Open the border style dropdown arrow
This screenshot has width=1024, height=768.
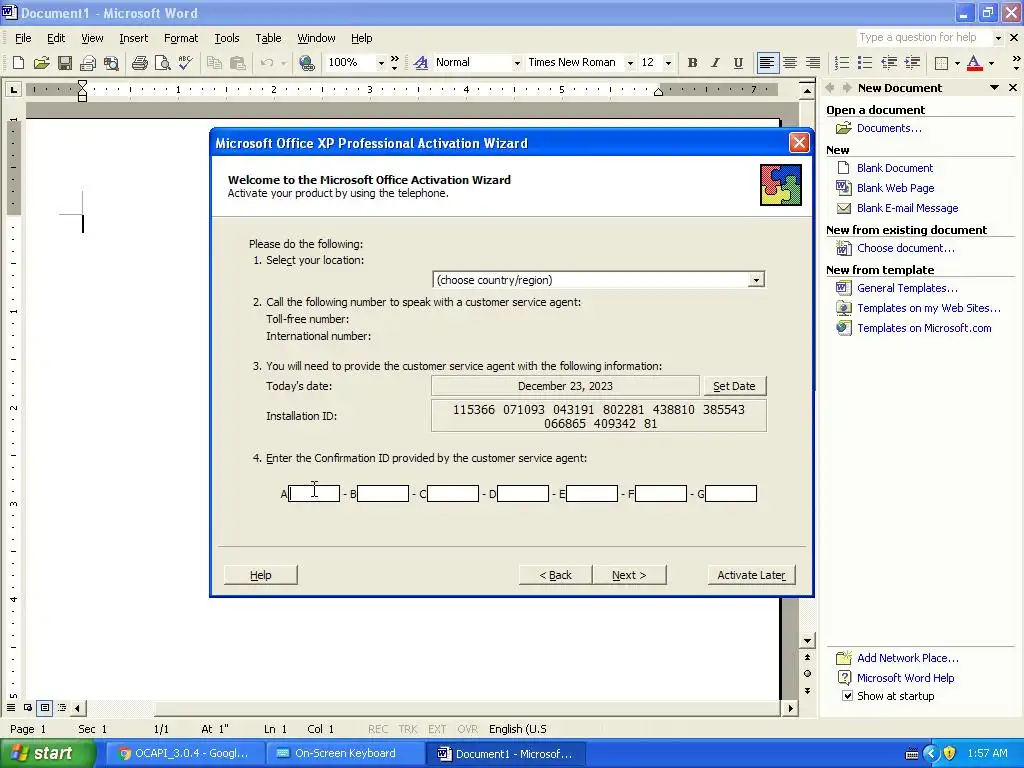coord(957,63)
